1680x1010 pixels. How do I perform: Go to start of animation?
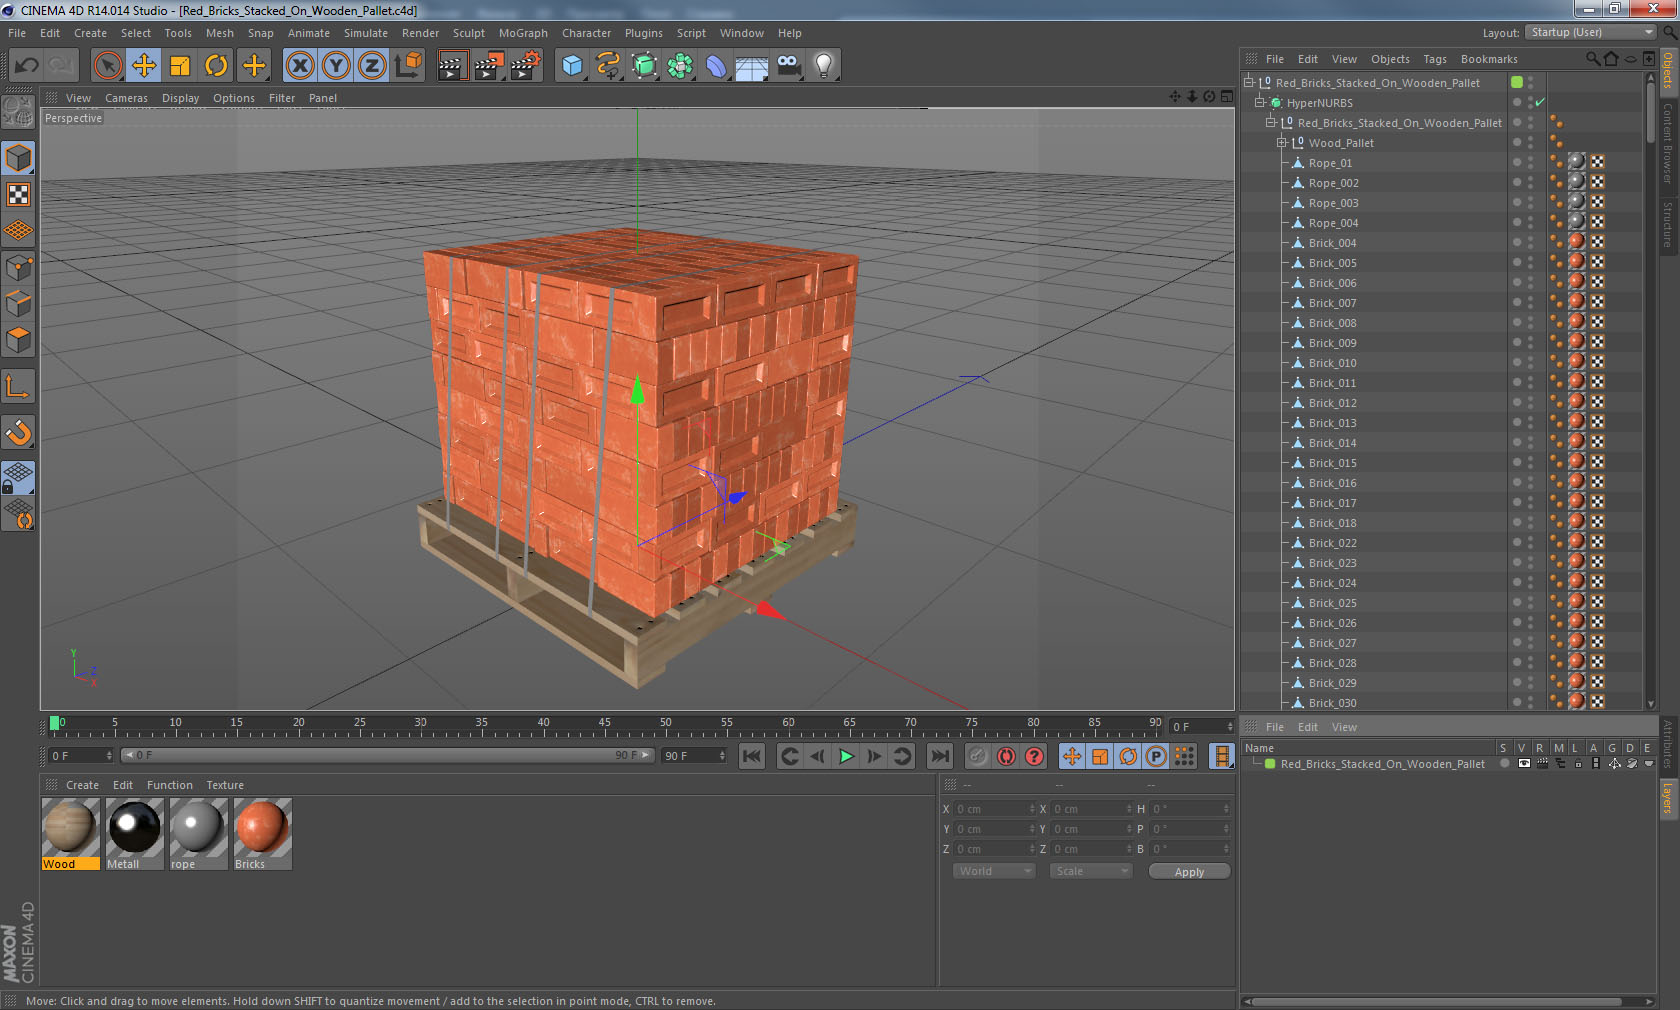click(752, 756)
